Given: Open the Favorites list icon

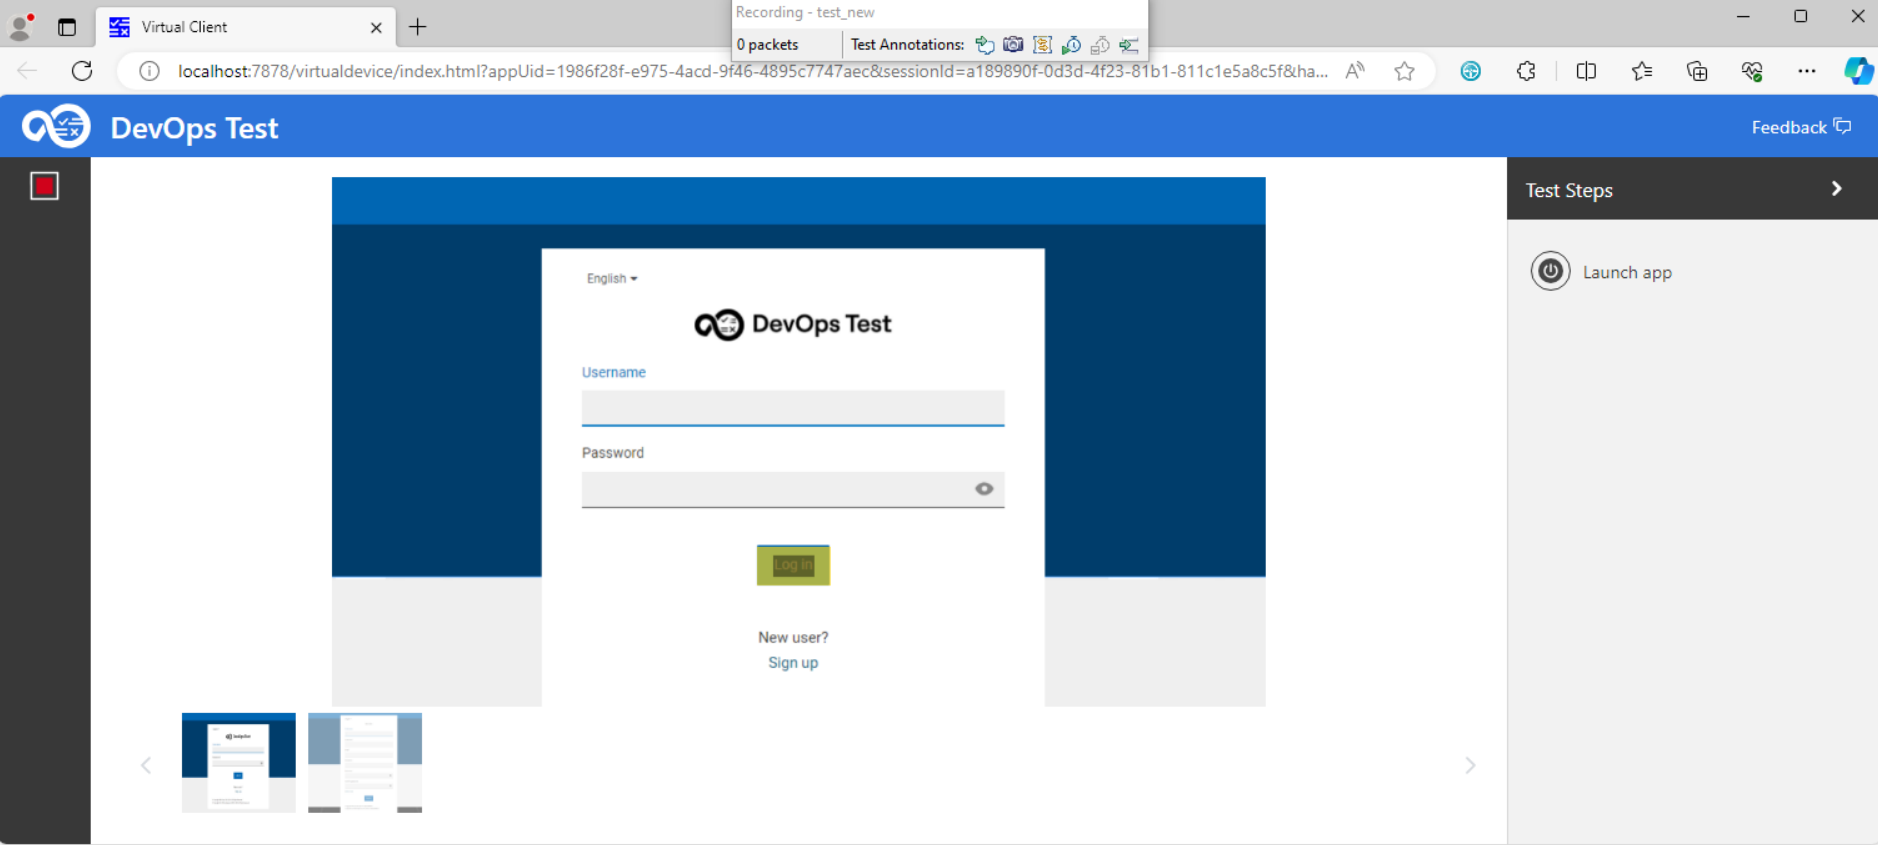Looking at the screenshot, I should [x=1642, y=71].
